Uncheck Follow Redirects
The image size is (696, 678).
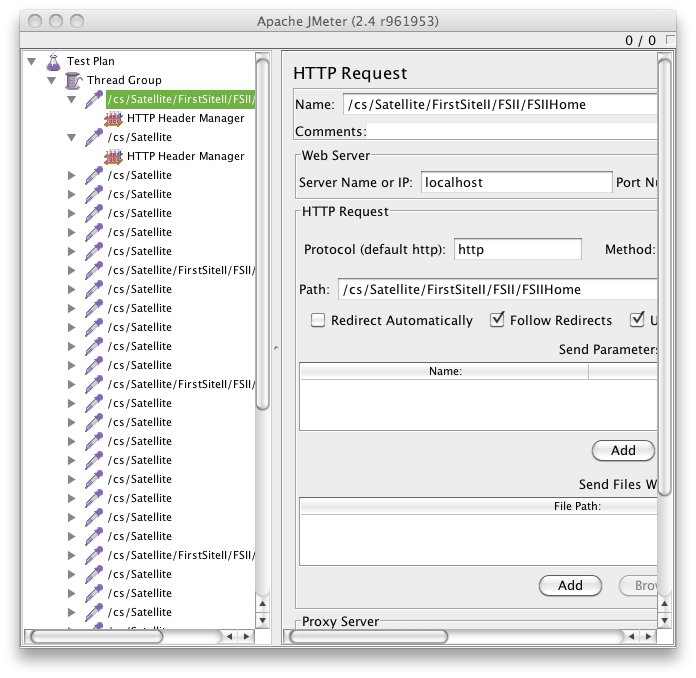pyautogui.click(x=497, y=319)
